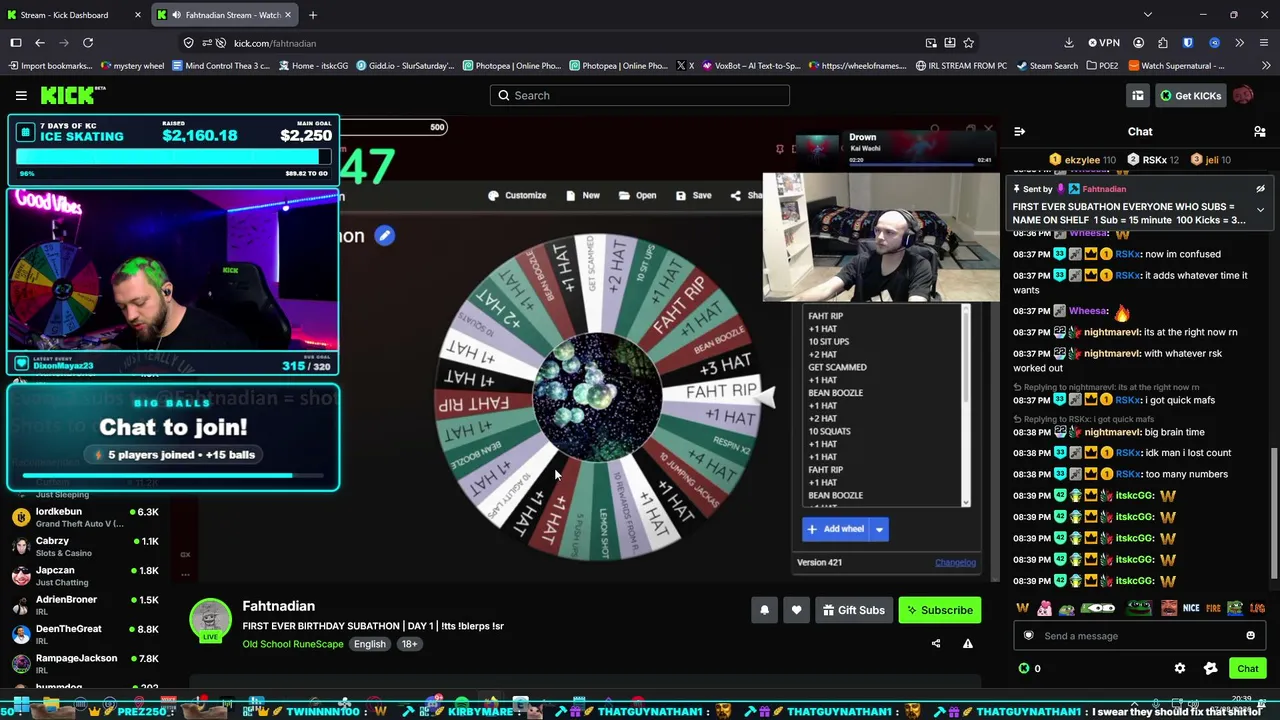Open POE2 bookmark folder

pos(1101,66)
